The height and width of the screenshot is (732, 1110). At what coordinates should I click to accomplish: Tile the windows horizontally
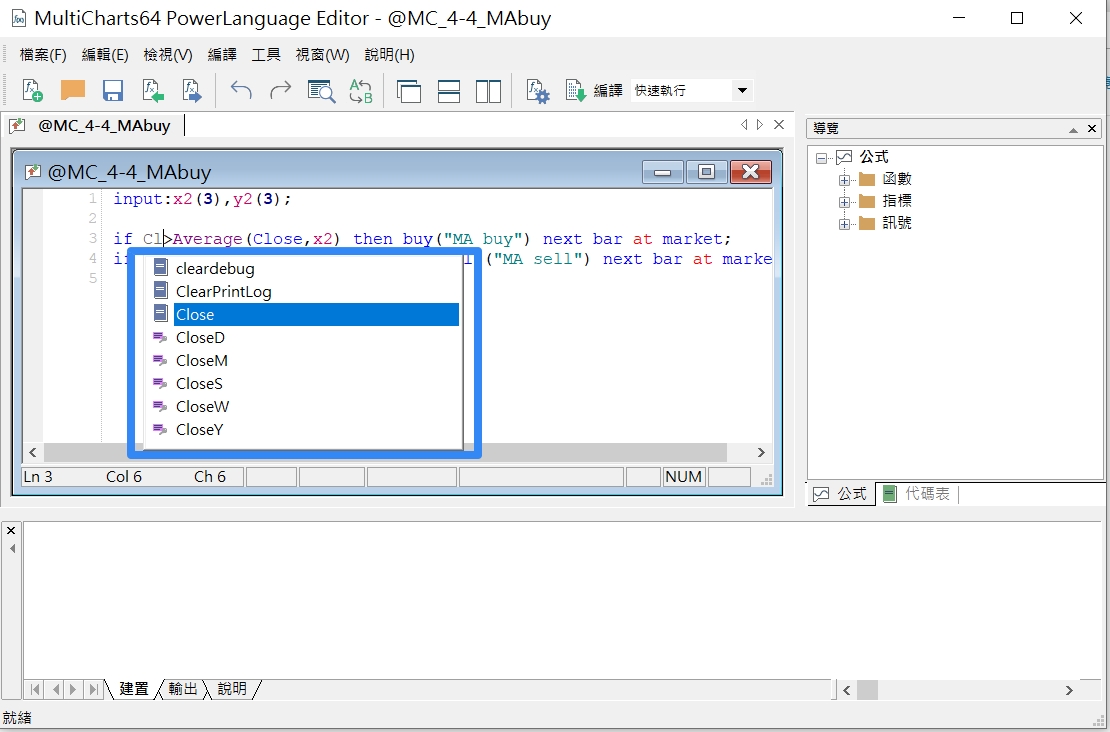pos(449,91)
